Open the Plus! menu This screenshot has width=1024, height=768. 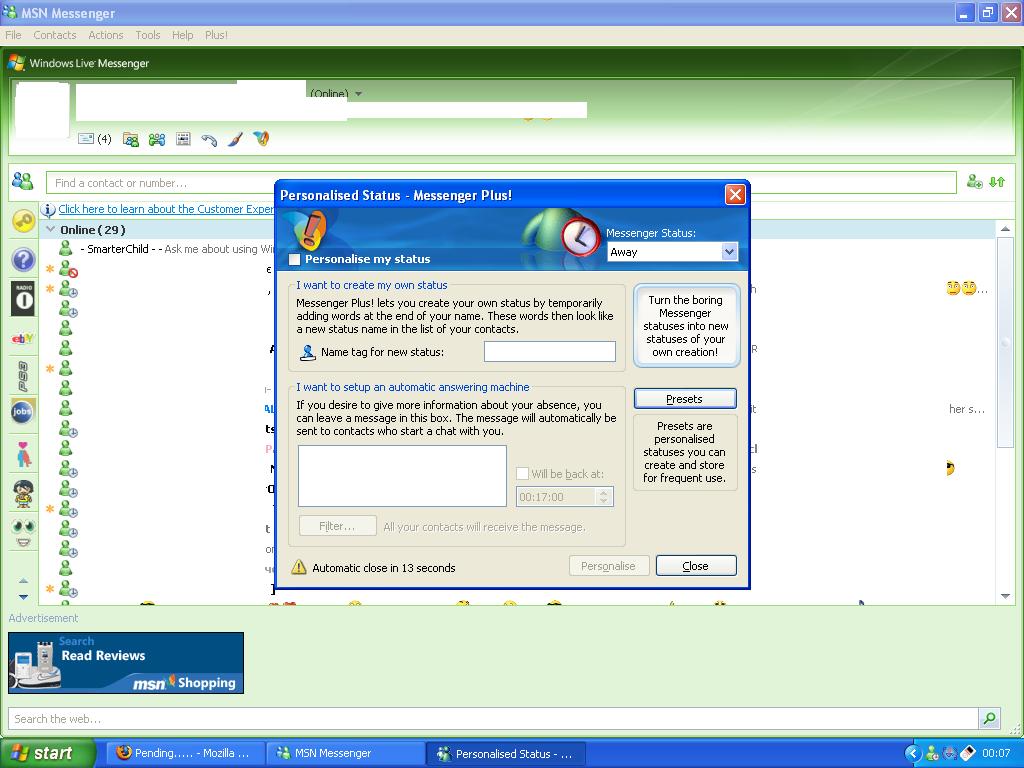(x=216, y=35)
